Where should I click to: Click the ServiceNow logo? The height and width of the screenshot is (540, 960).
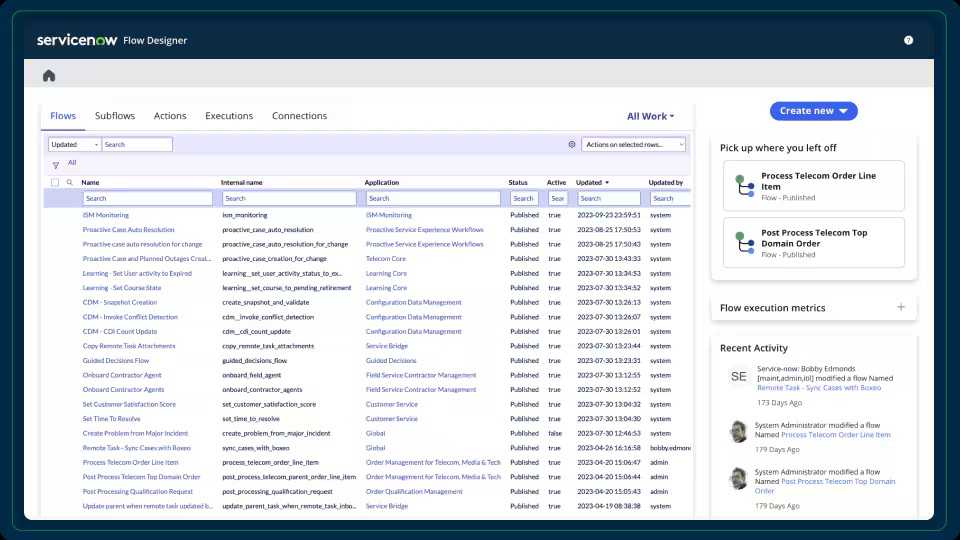tap(76, 41)
